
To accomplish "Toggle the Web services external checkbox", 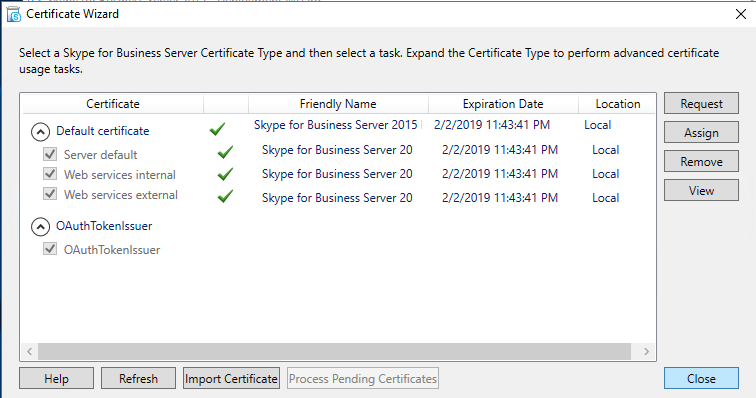I will pos(50,193).
